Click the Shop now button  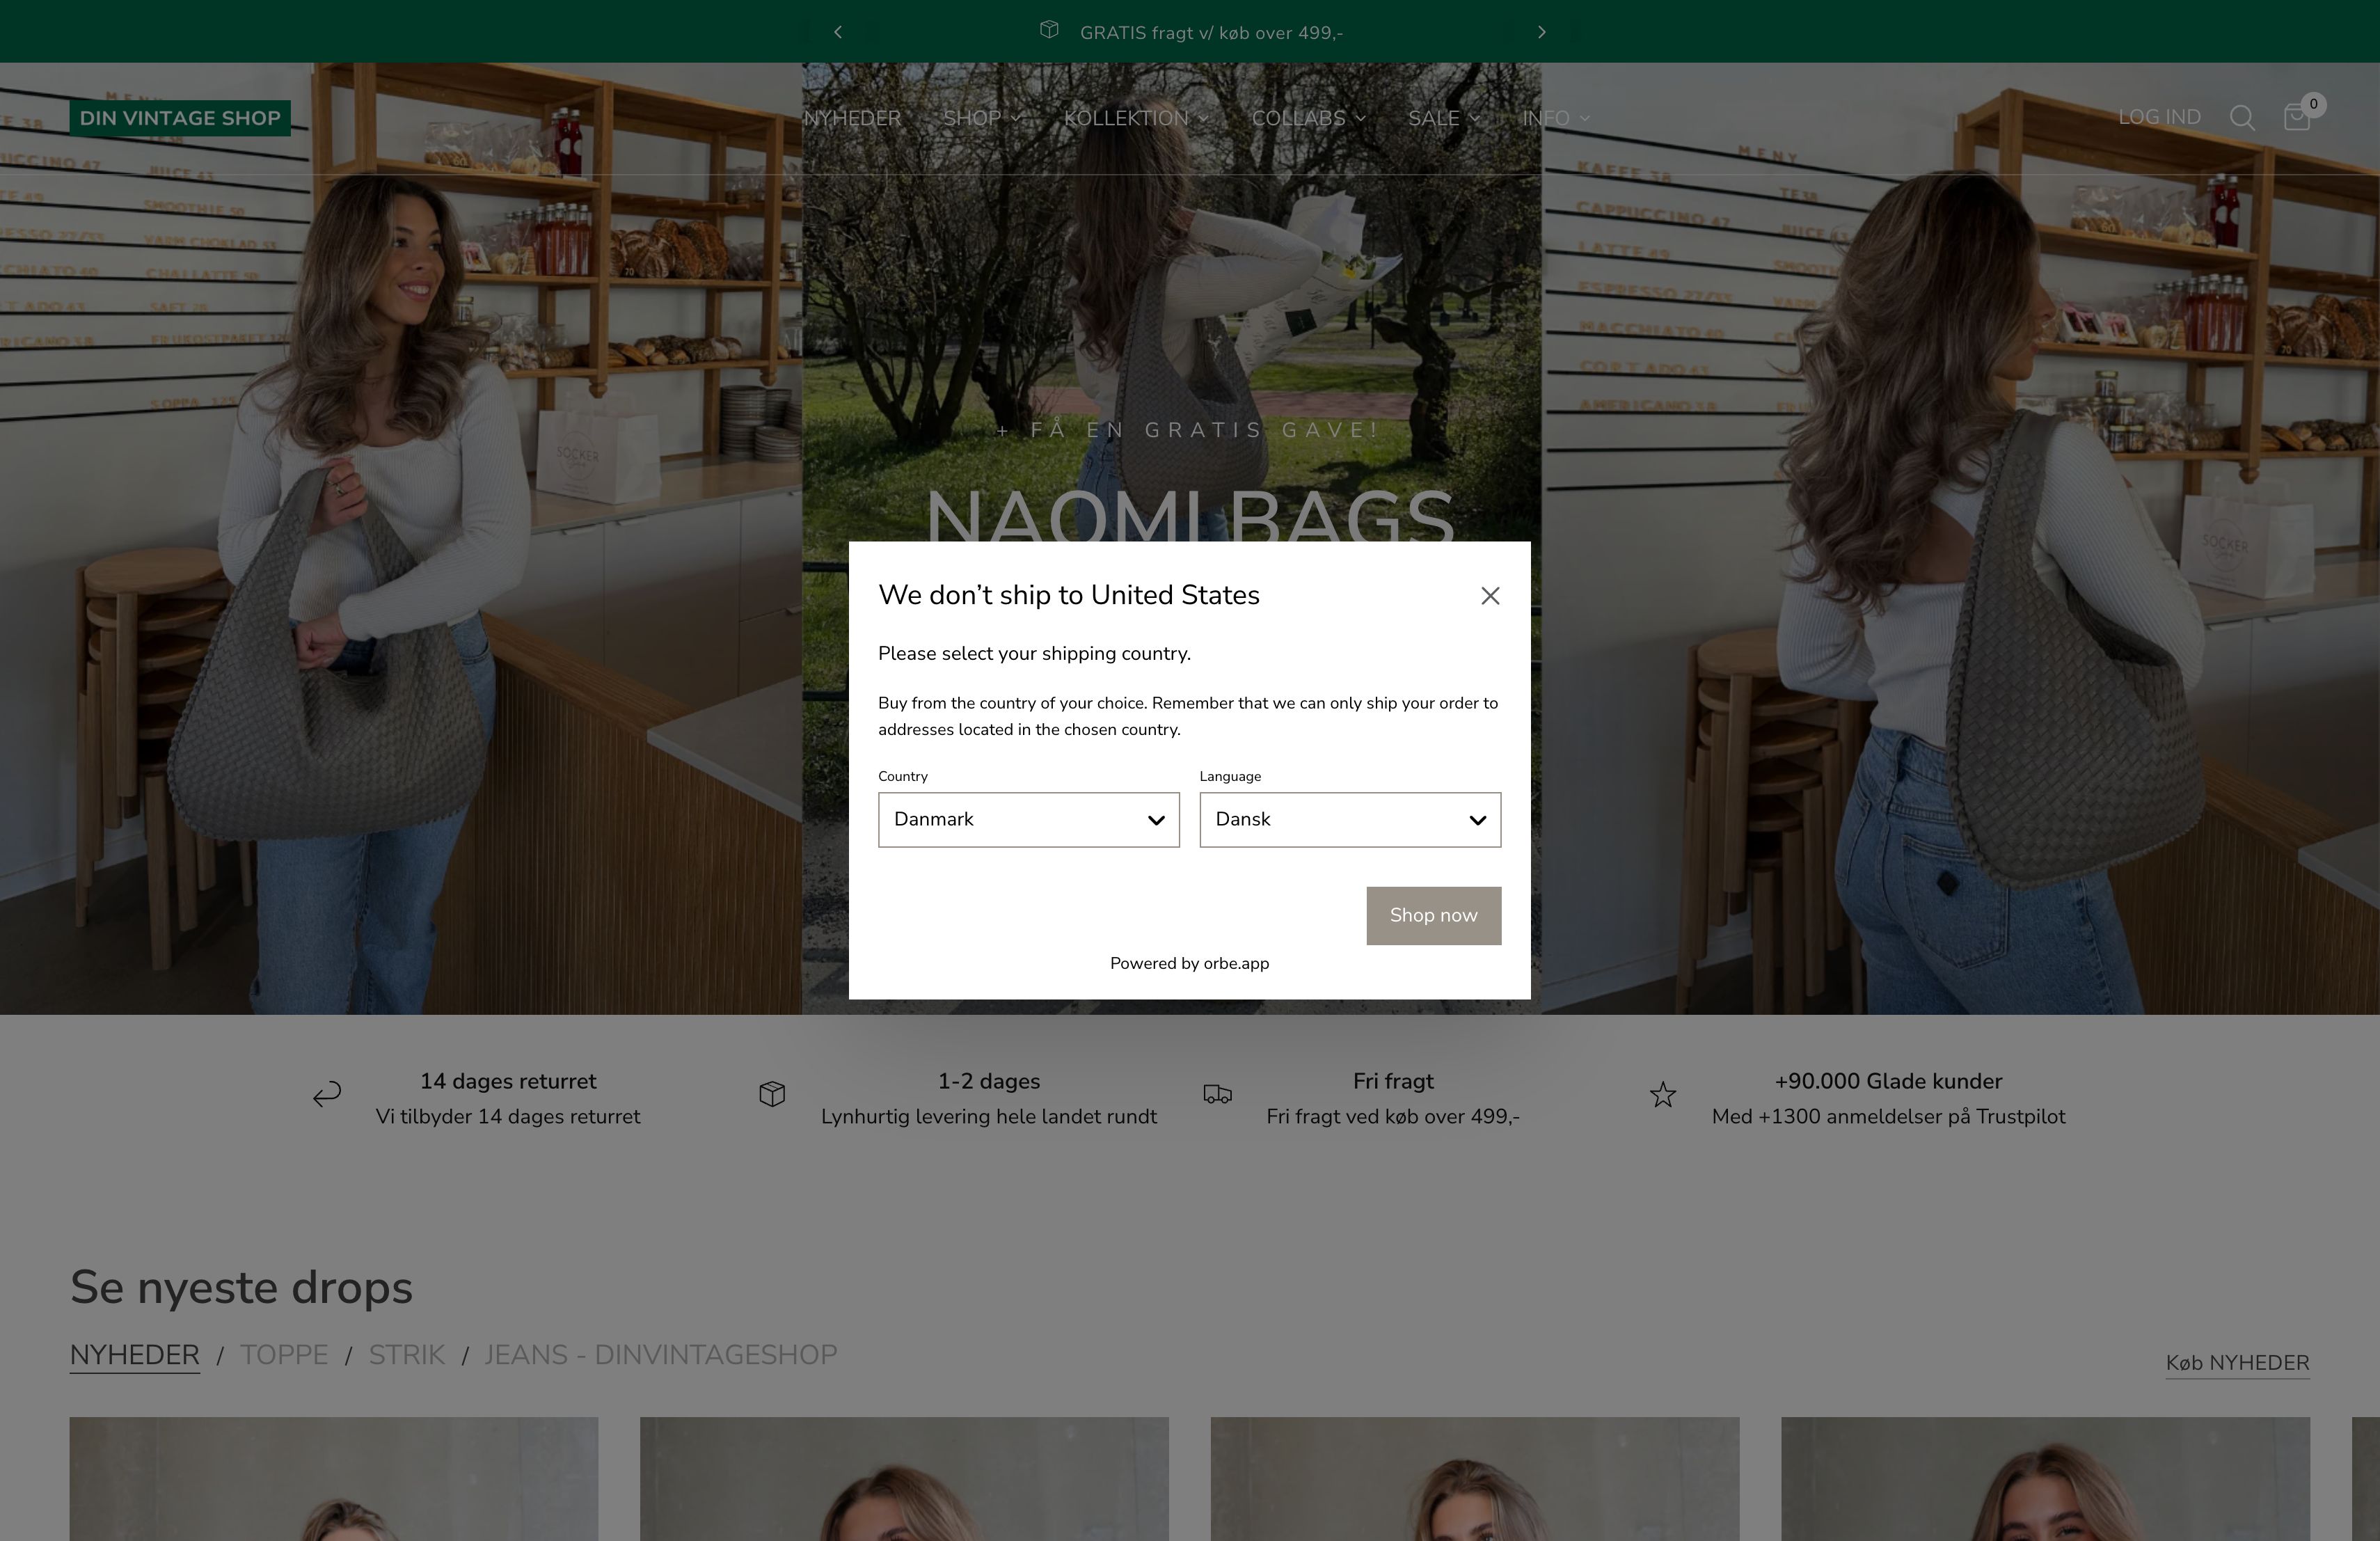tap(1433, 915)
